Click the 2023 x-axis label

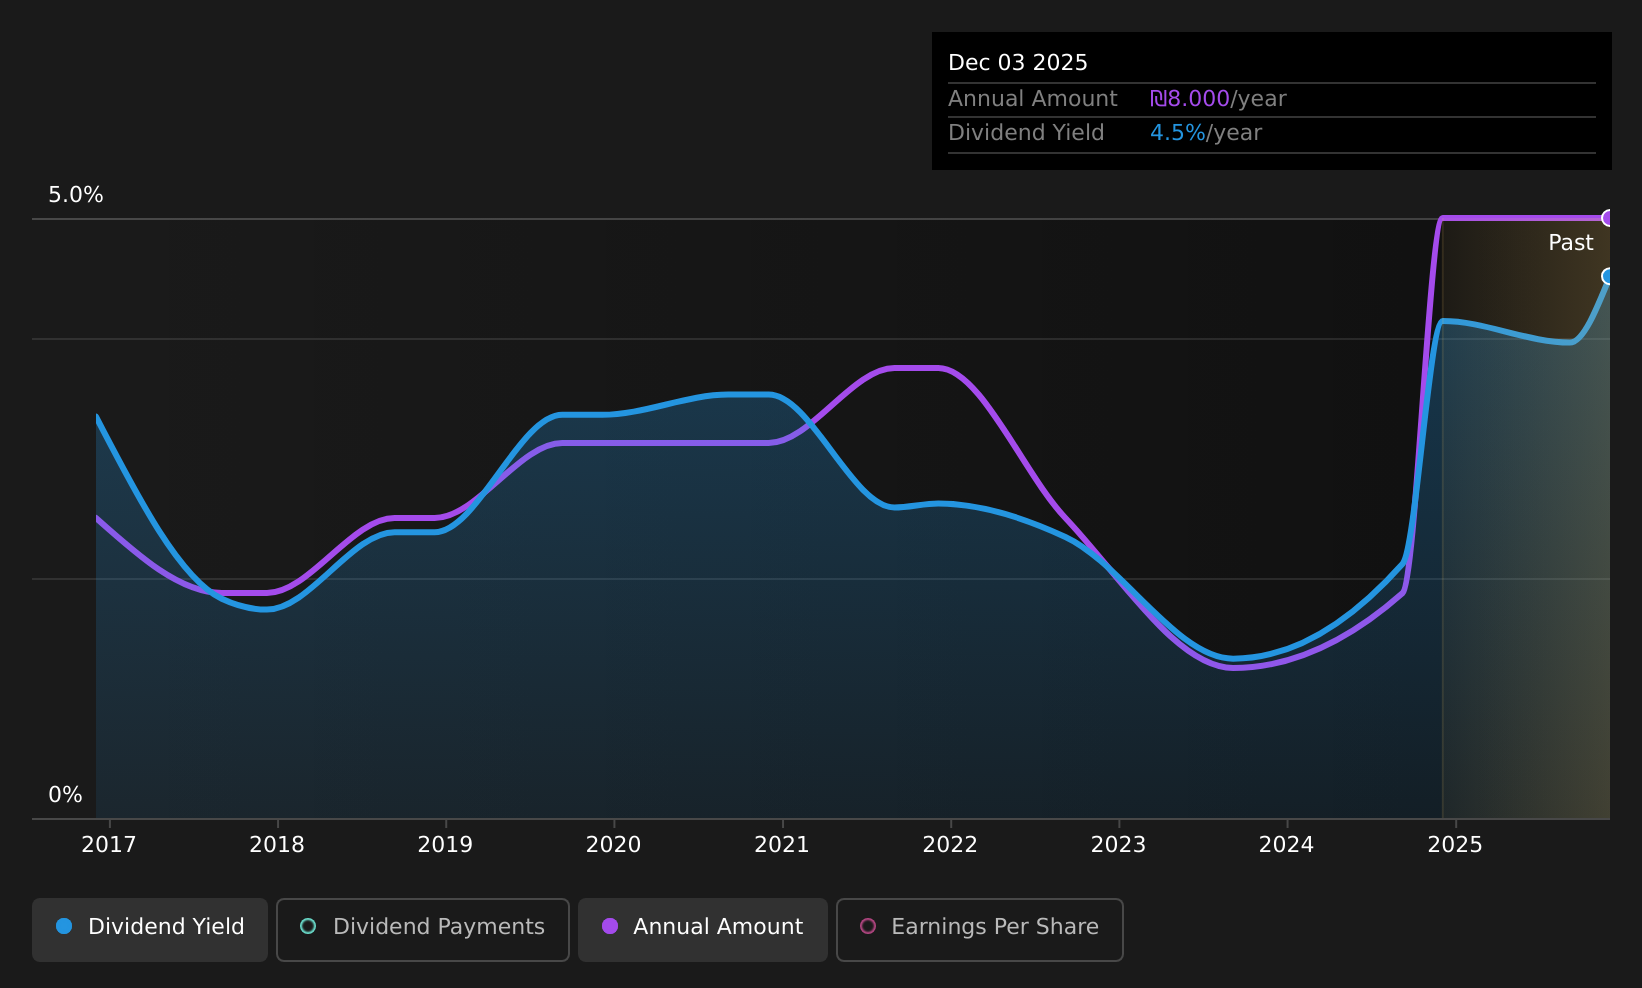1118,845
